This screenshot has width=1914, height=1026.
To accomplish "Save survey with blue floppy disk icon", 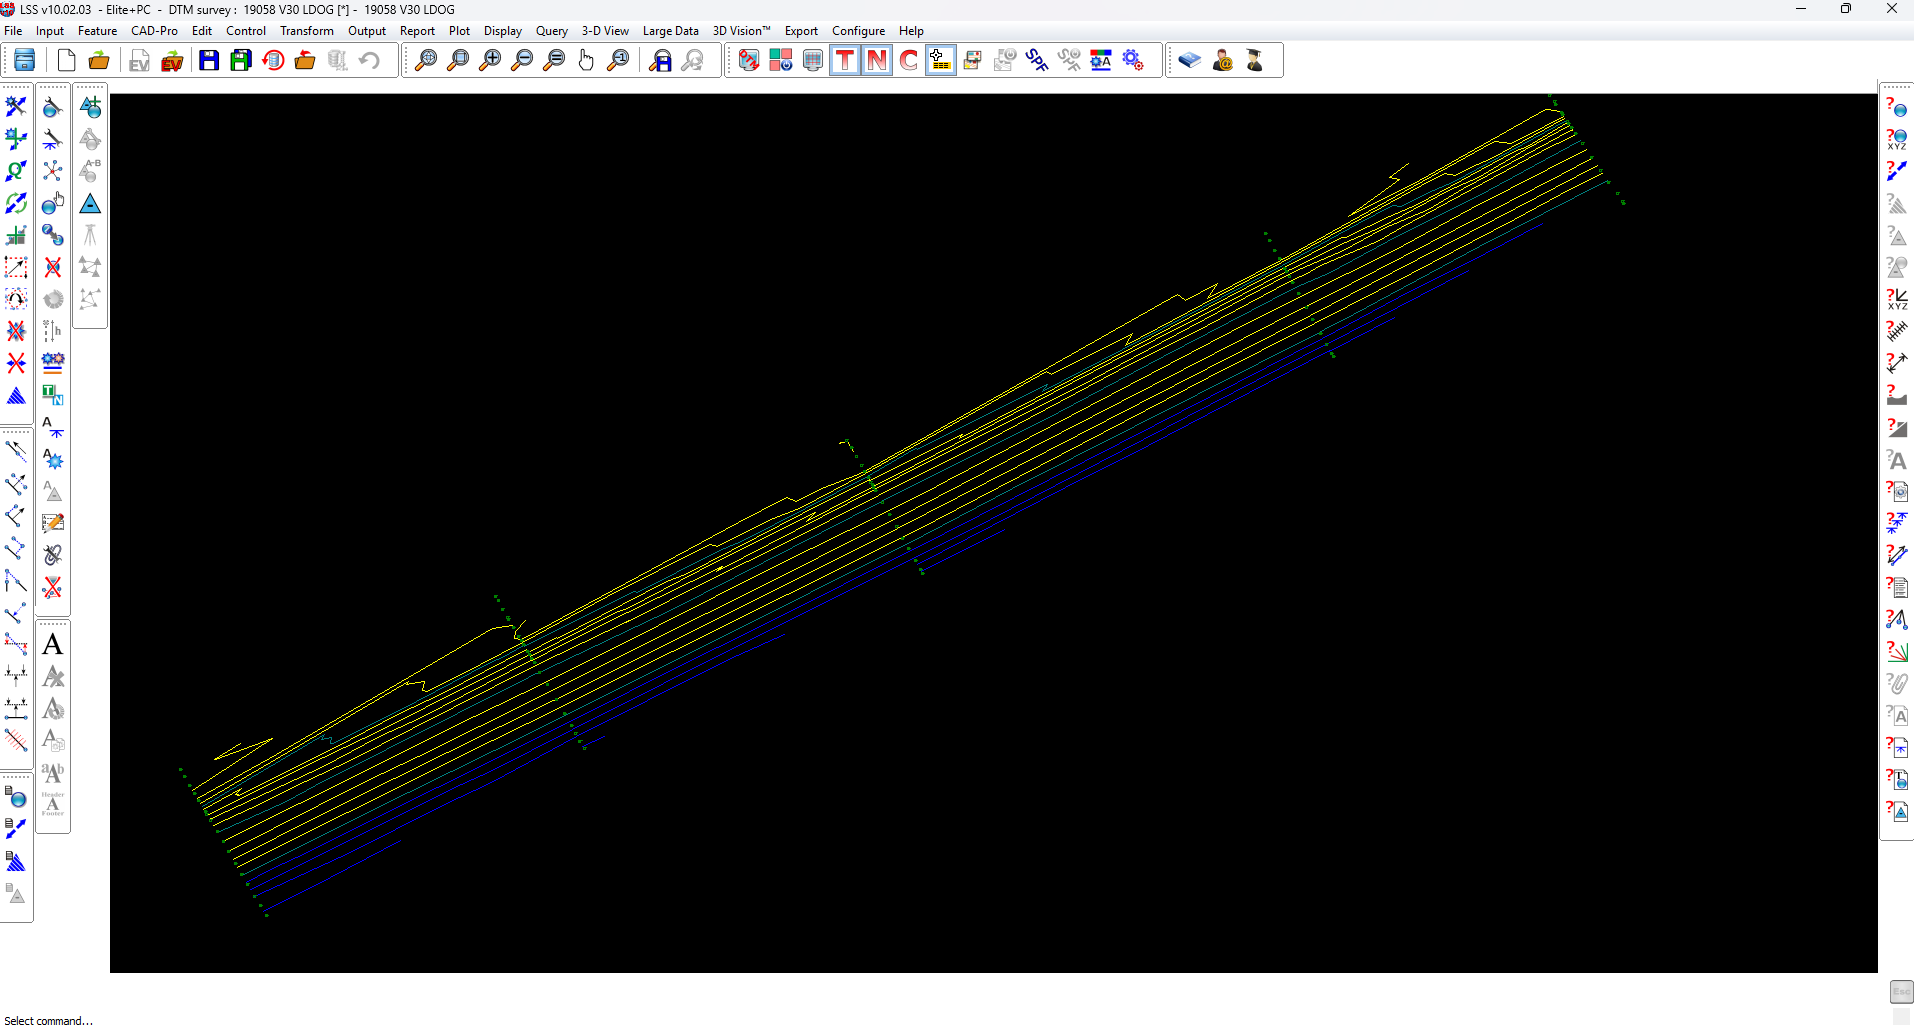I will (208, 61).
